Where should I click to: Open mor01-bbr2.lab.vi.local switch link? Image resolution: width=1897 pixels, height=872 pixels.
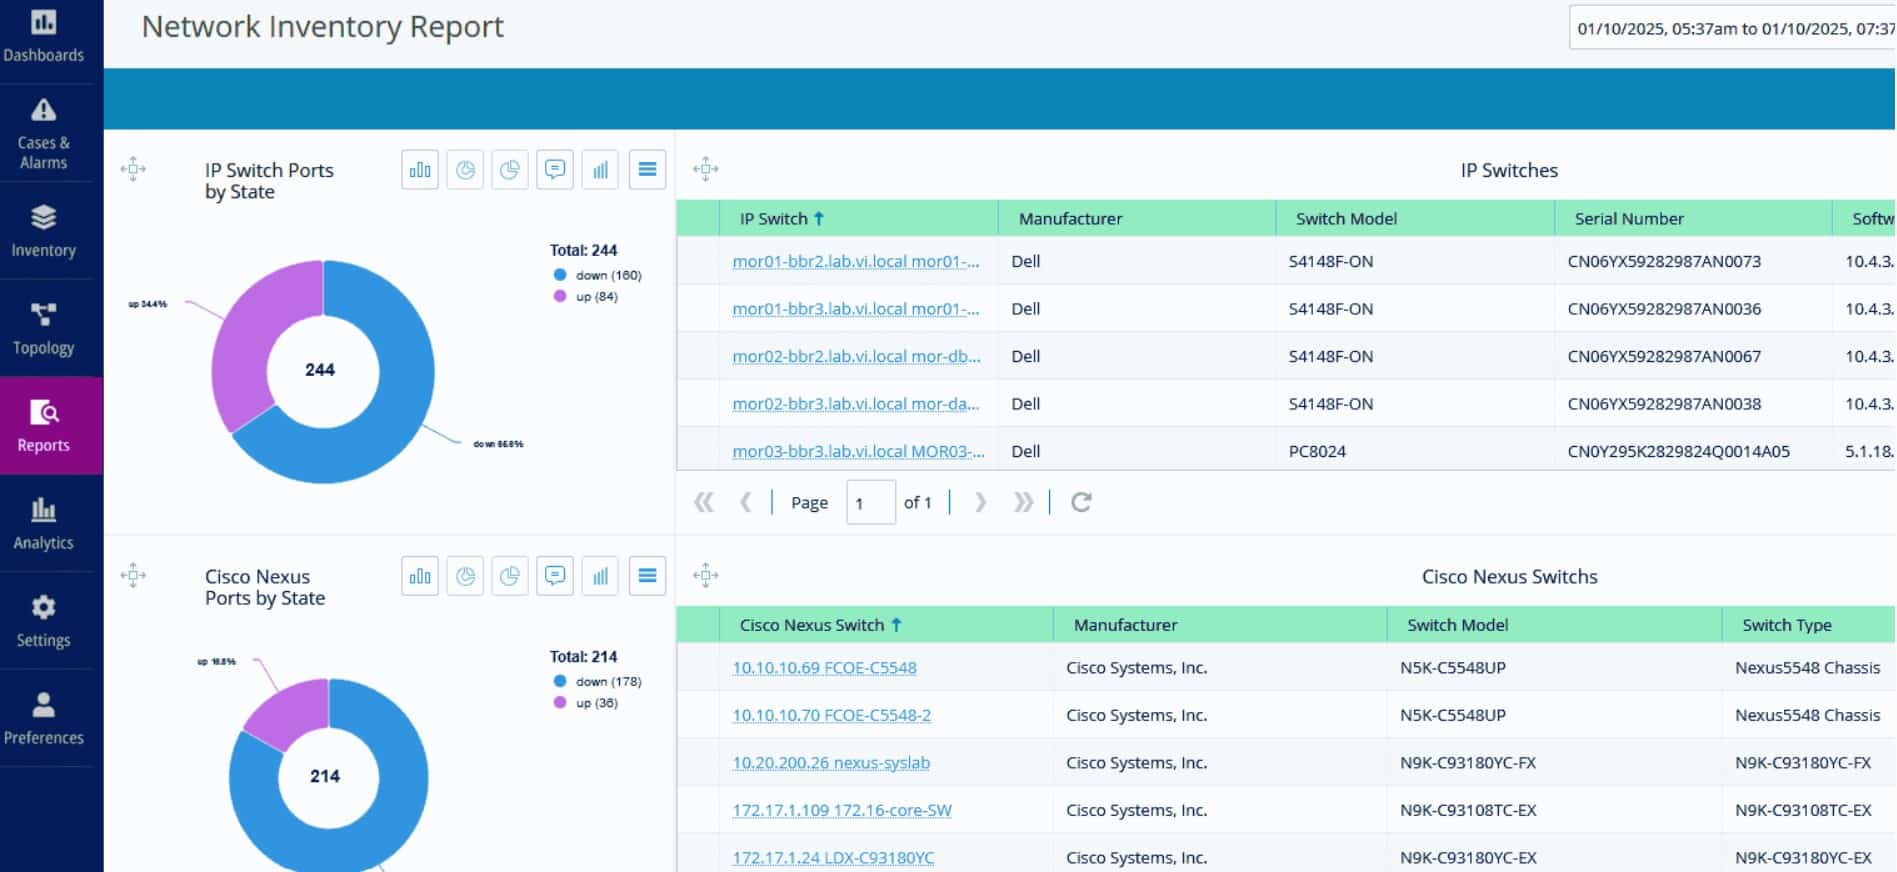pos(856,261)
